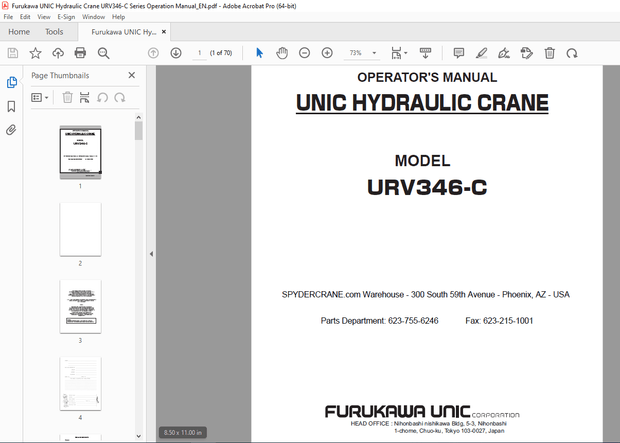Zoom in with the plus icon

[327, 53]
